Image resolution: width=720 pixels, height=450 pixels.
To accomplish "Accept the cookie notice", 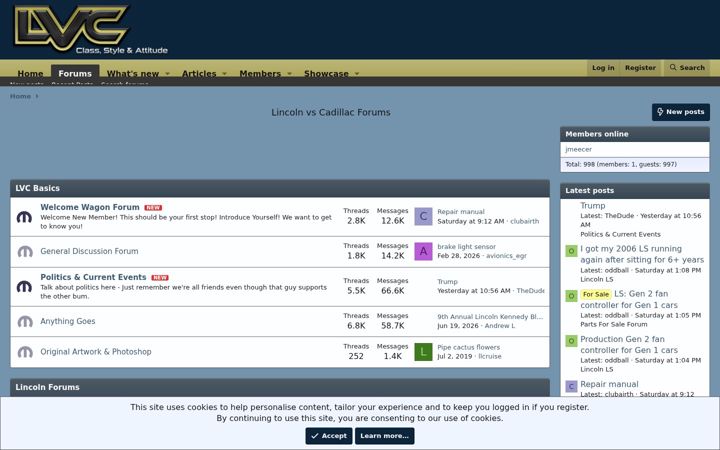I will pos(329,436).
